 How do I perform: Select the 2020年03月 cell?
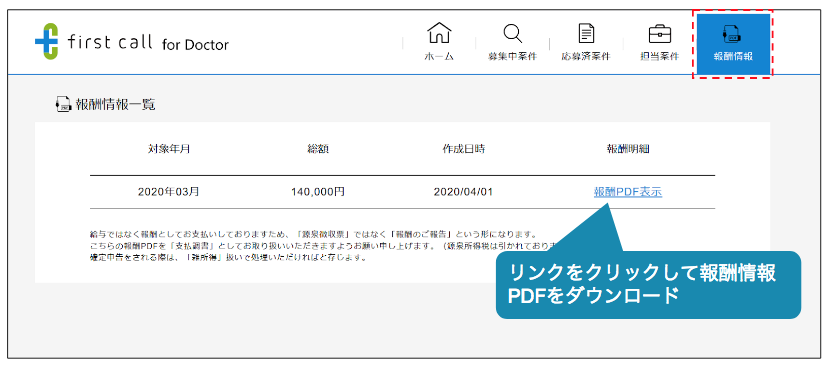169,192
